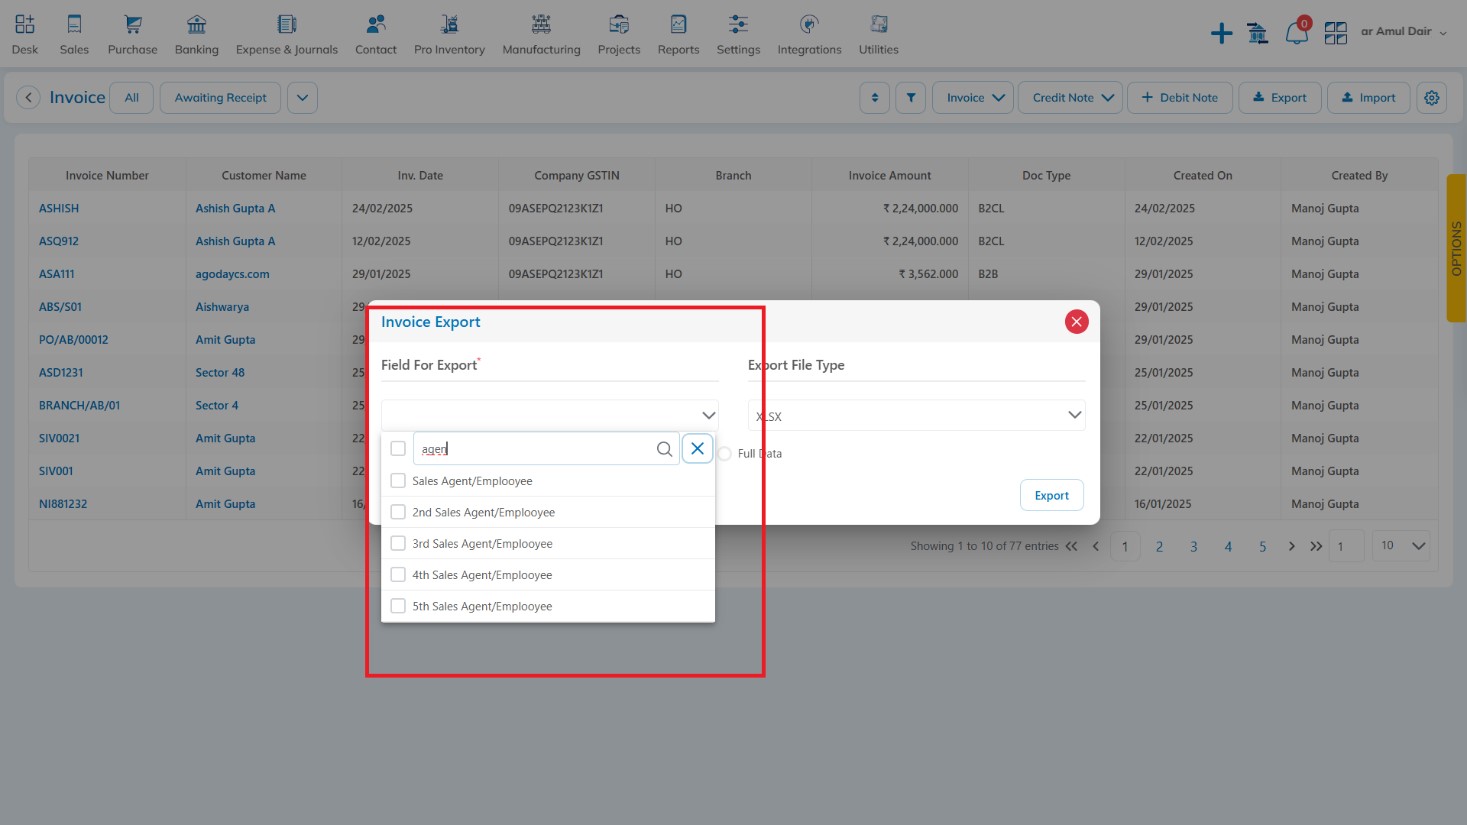Open Expense & Journals icon
The width and height of the screenshot is (1467, 825).
coord(287,24)
